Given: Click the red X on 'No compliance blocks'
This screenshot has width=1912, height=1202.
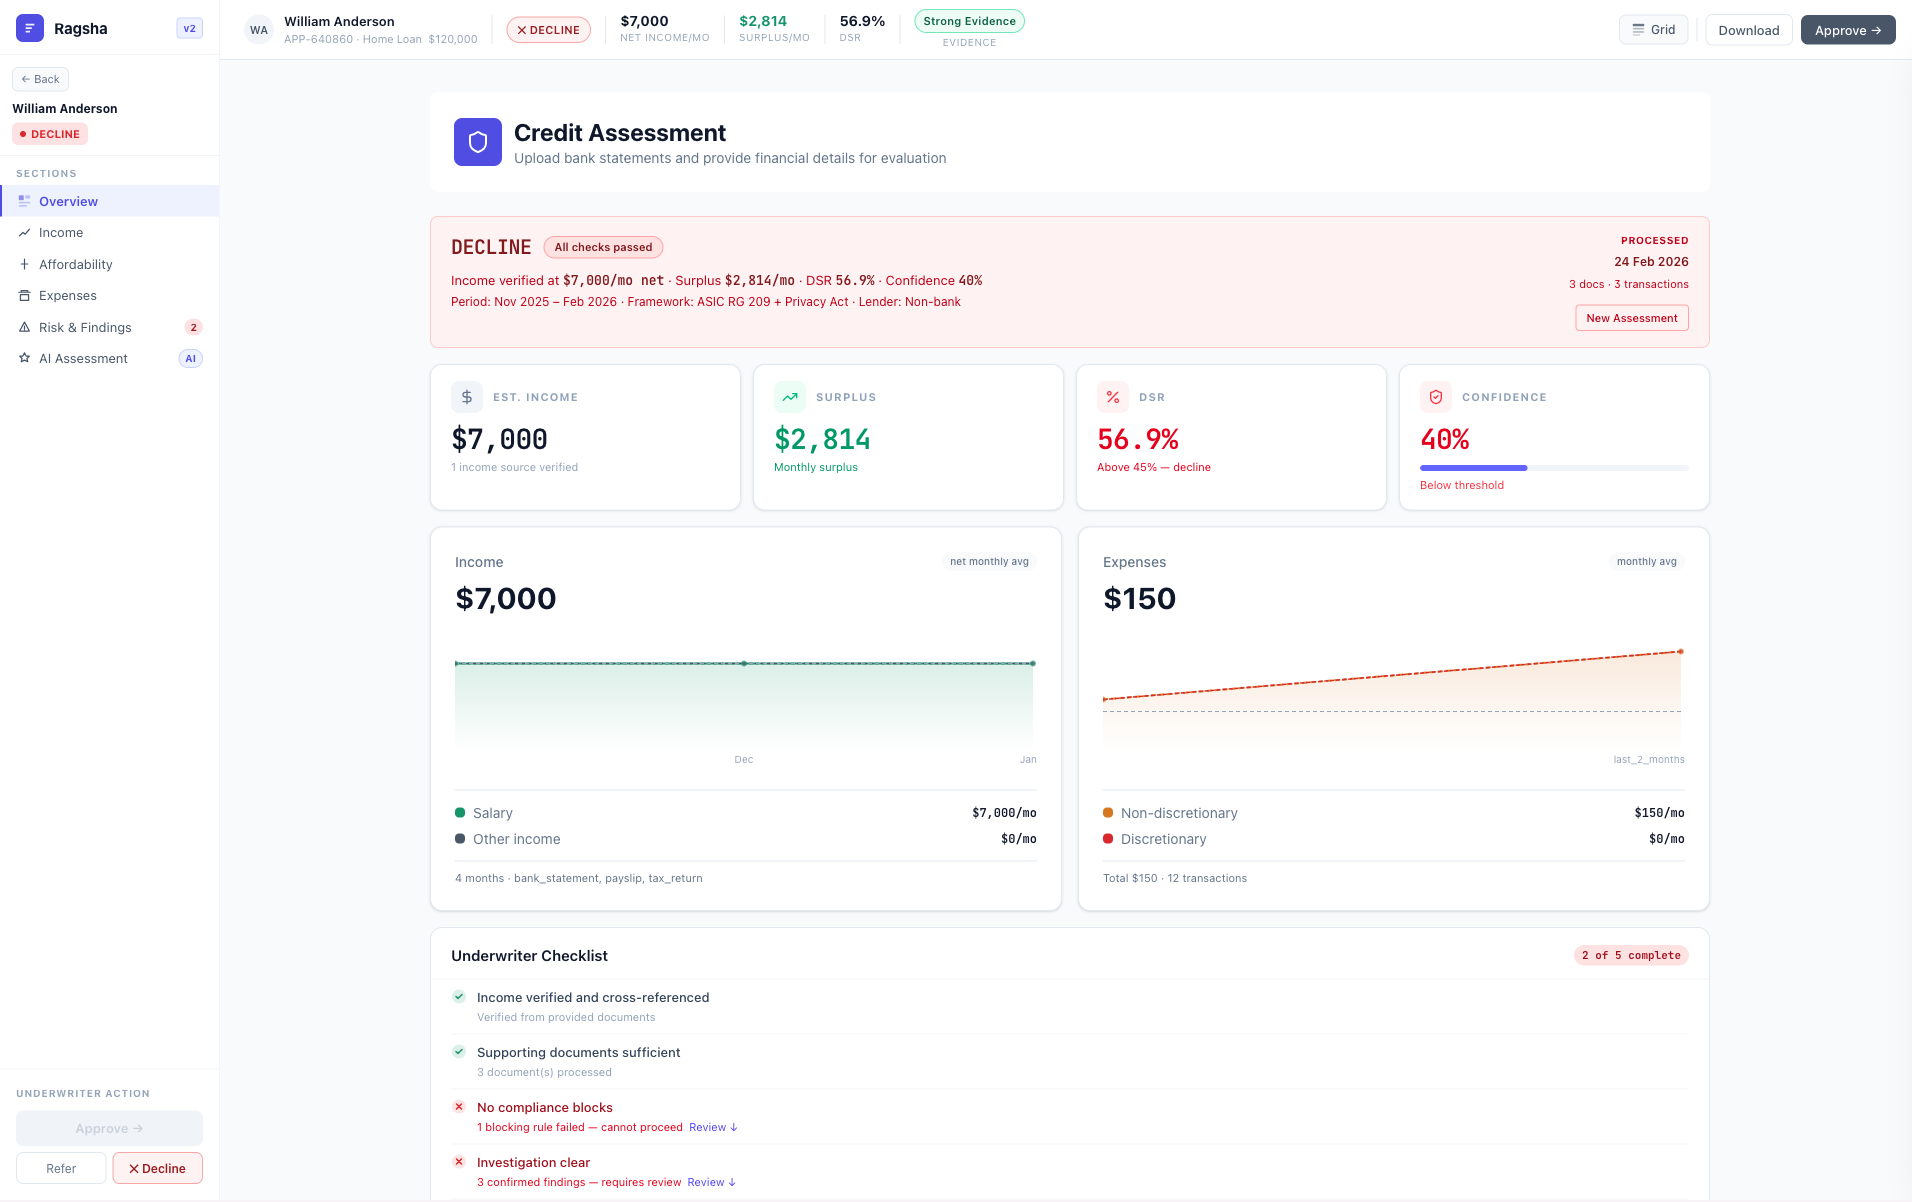Looking at the screenshot, I should pyautogui.click(x=460, y=1106).
